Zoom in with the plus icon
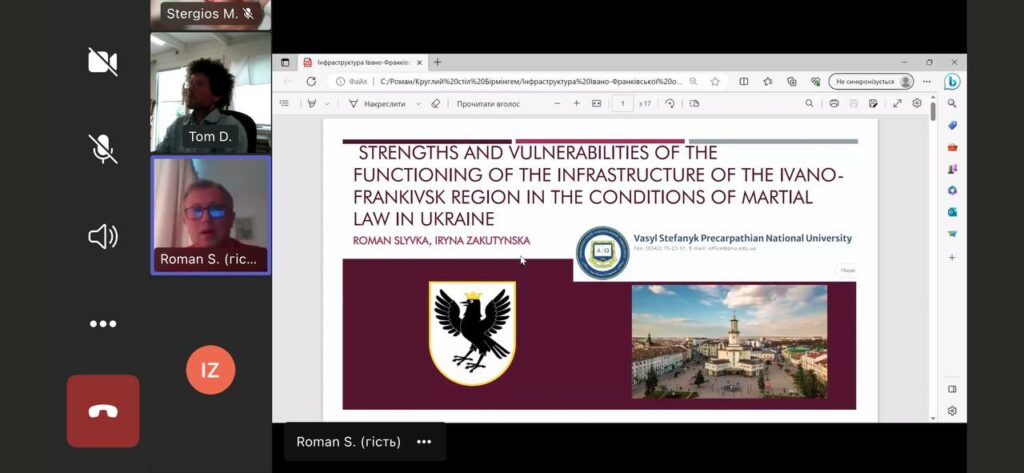1024x473 pixels. 576,103
